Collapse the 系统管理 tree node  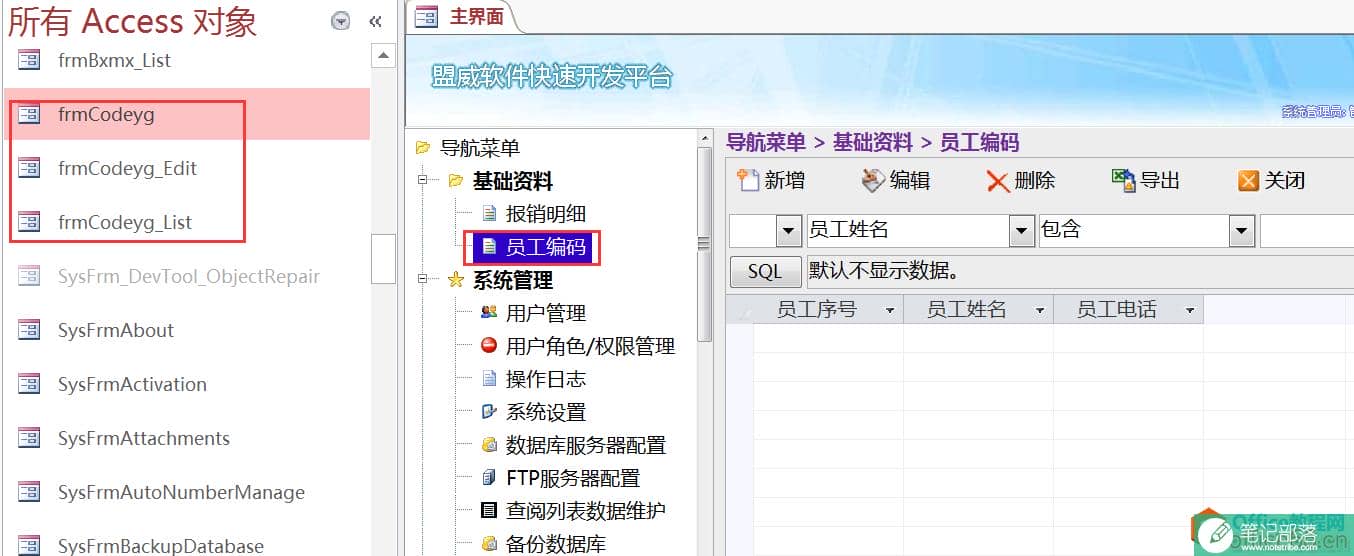423,280
